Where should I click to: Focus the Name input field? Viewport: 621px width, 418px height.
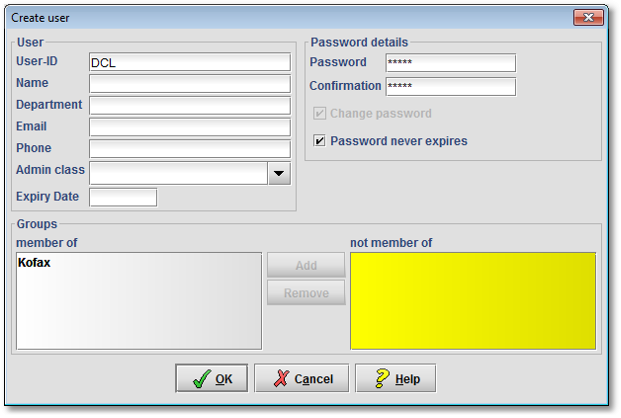coord(189,84)
